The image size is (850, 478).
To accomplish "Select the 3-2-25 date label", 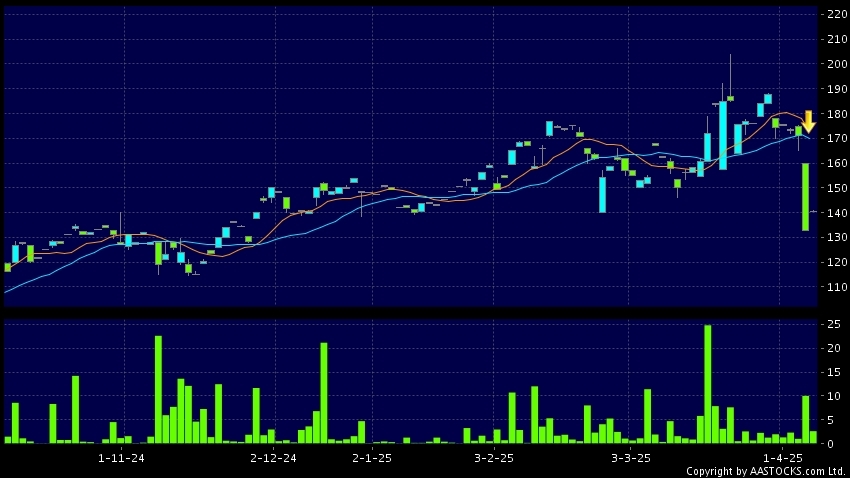I will 494,458.
